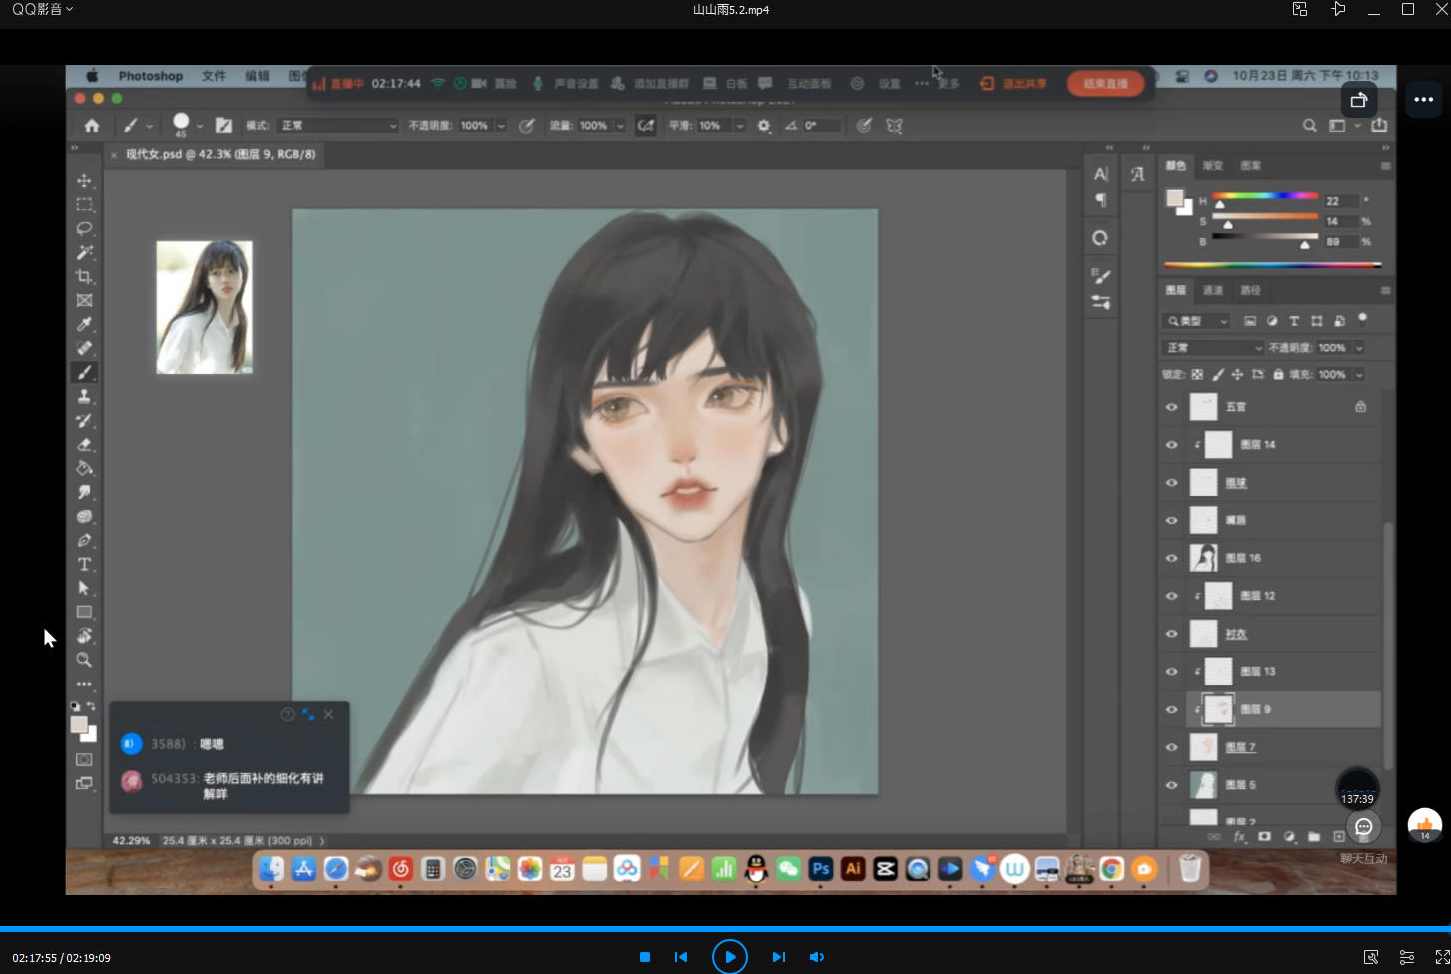Select the Lasso tool

tap(84, 228)
